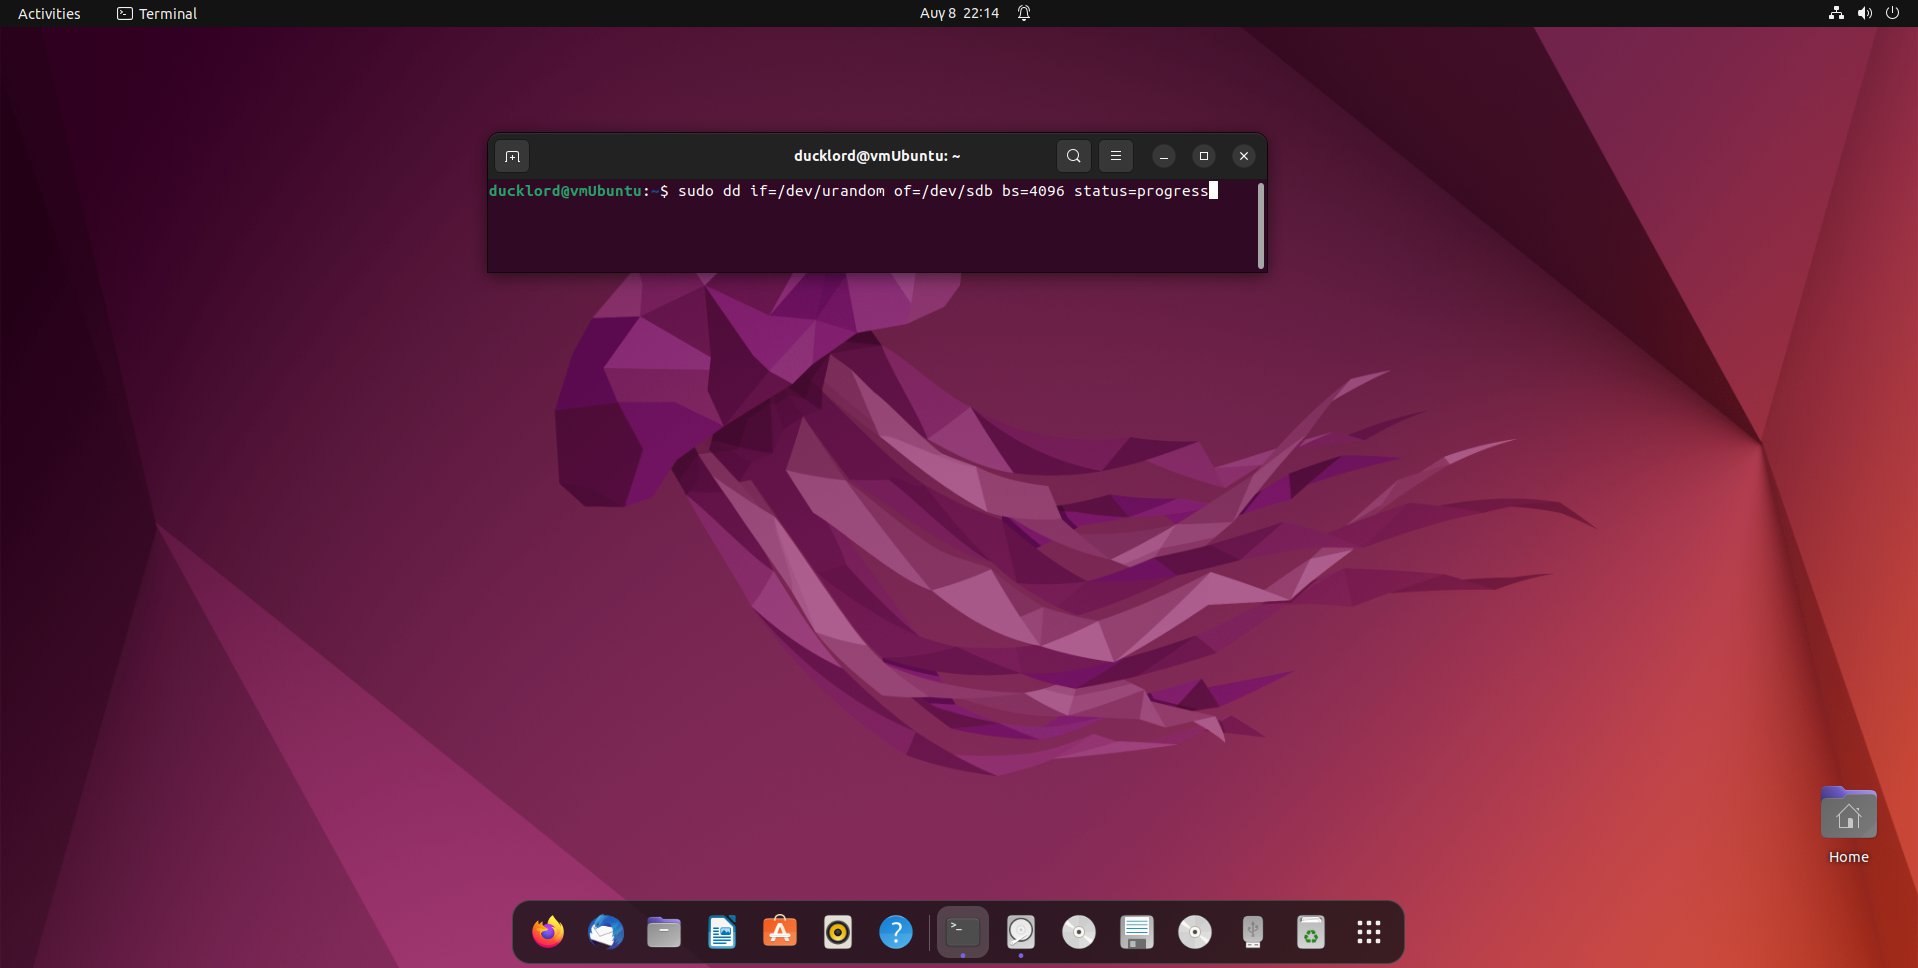Show Applications grid from the dock
The height and width of the screenshot is (968, 1918).
click(1369, 932)
